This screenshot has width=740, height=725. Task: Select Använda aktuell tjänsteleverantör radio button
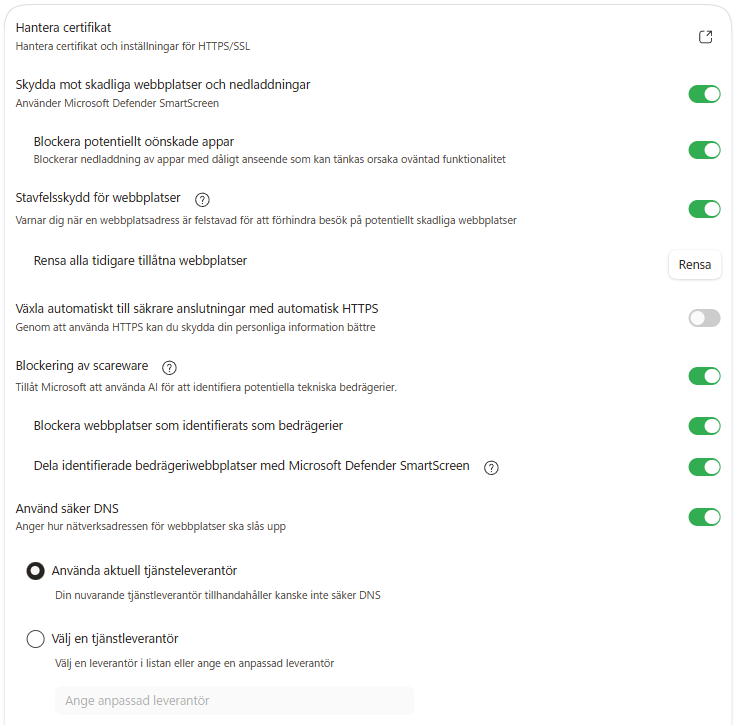point(36,571)
